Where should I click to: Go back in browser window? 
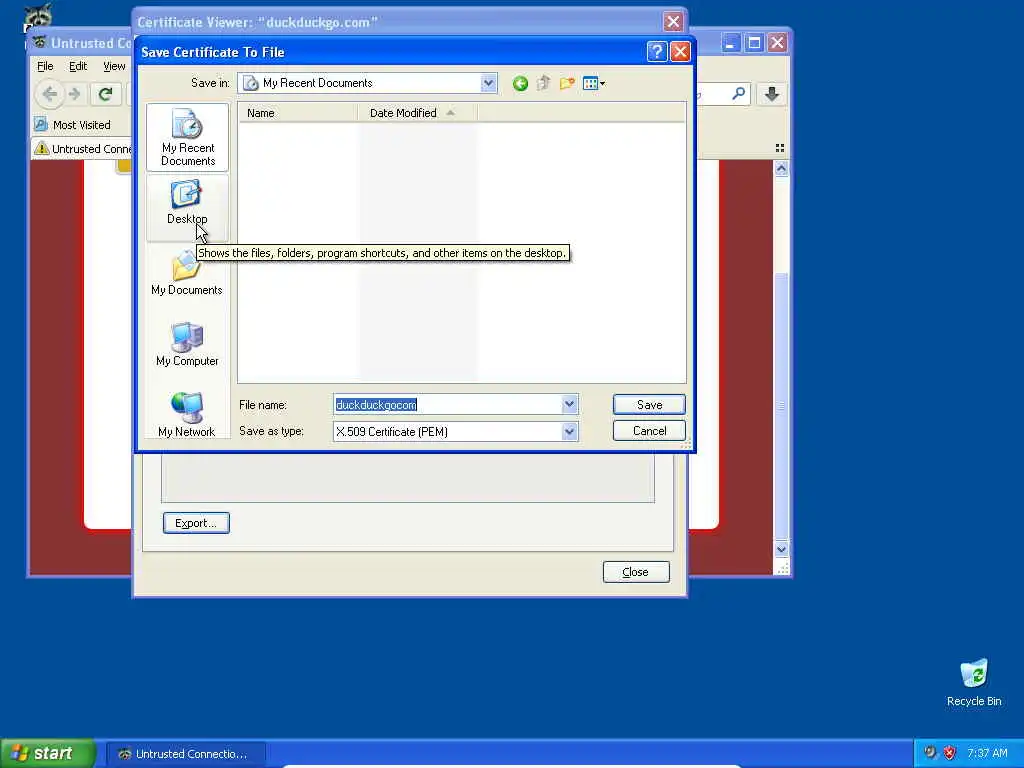pyautogui.click(x=49, y=94)
